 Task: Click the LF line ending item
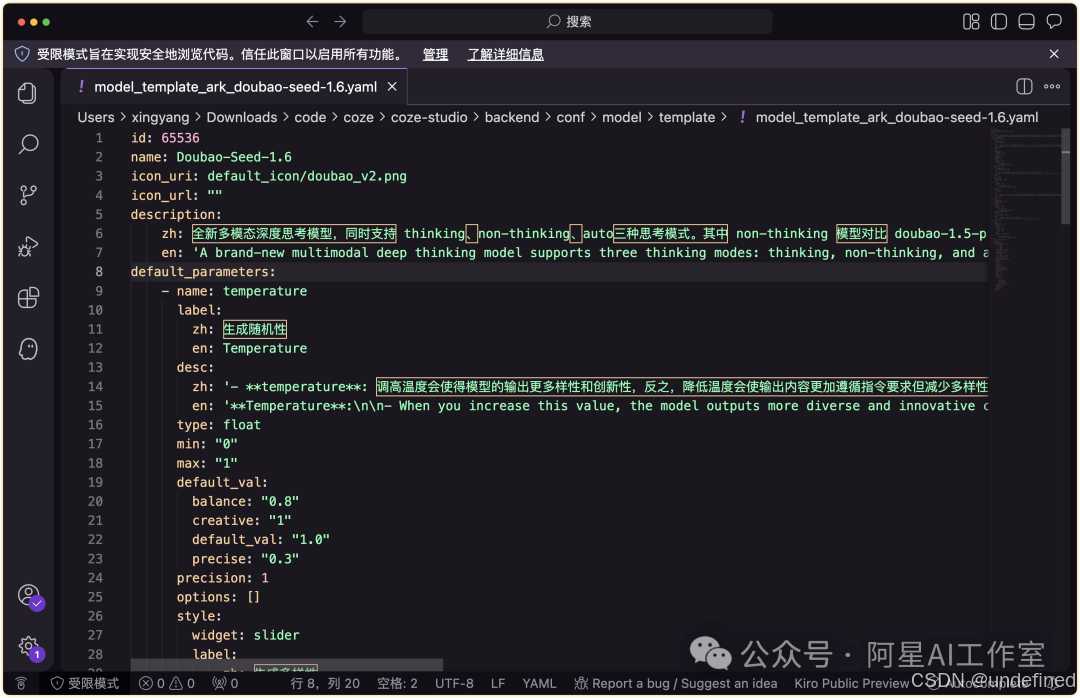498,683
